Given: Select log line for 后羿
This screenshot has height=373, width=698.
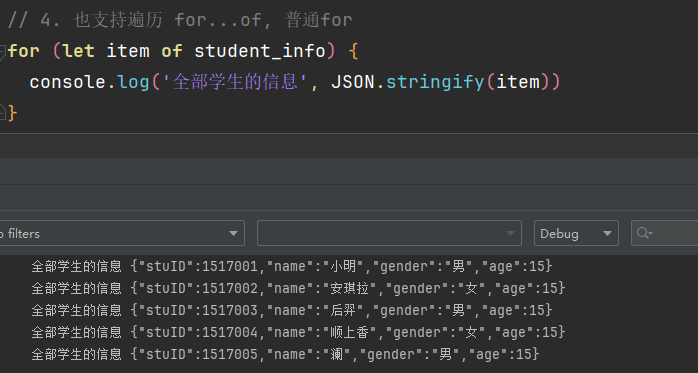Looking at the screenshot, I should [292, 310].
